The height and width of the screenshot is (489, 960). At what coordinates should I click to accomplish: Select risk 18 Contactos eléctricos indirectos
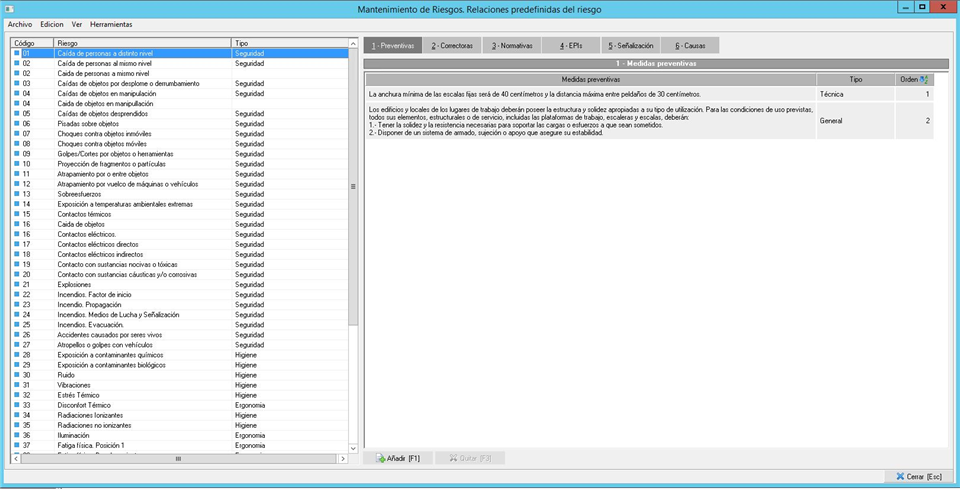click(180, 255)
